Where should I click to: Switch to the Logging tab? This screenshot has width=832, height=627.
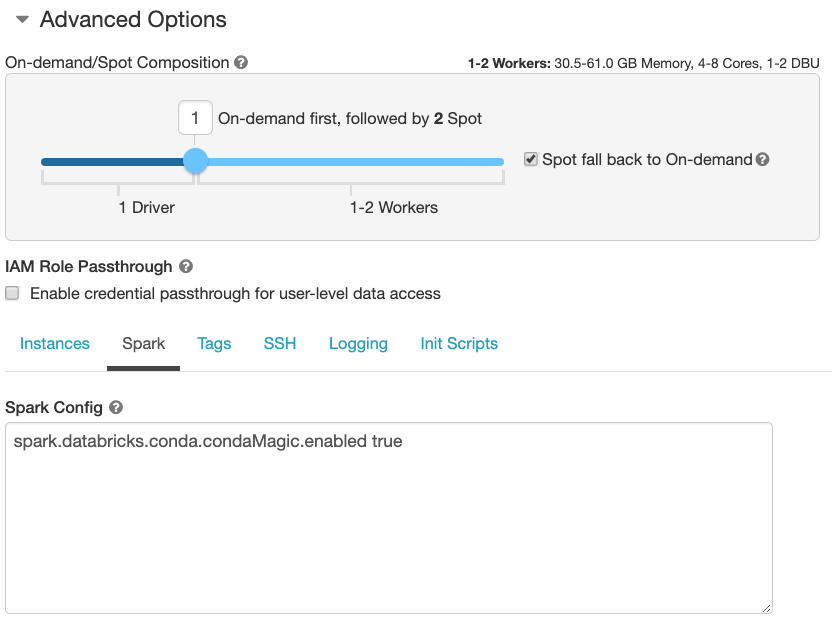click(358, 344)
